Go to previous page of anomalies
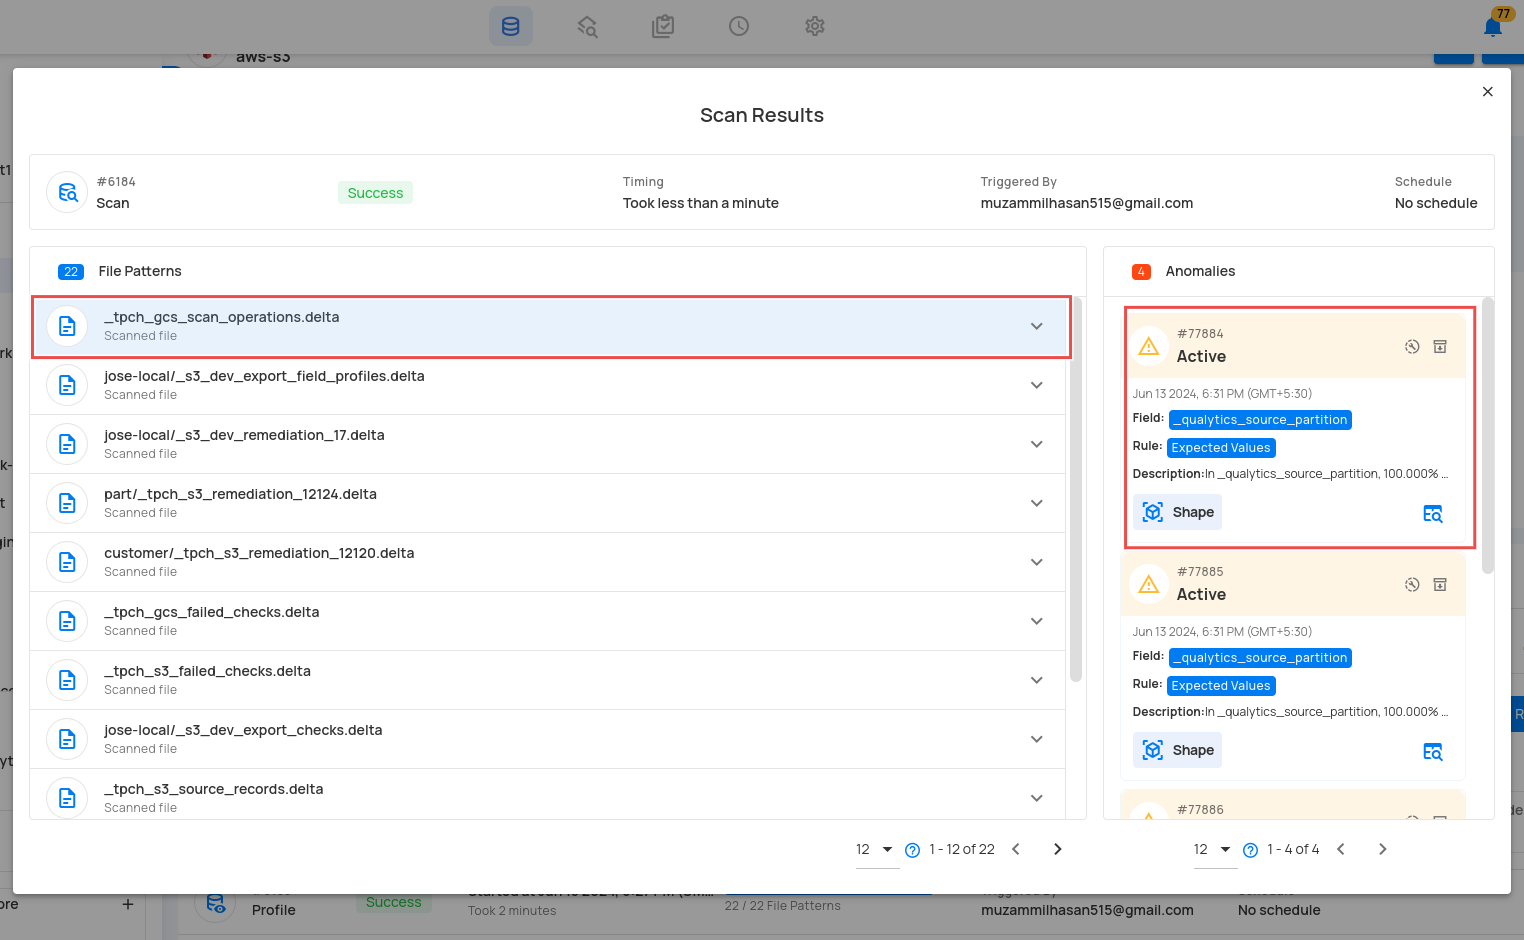 tap(1341, 849)
